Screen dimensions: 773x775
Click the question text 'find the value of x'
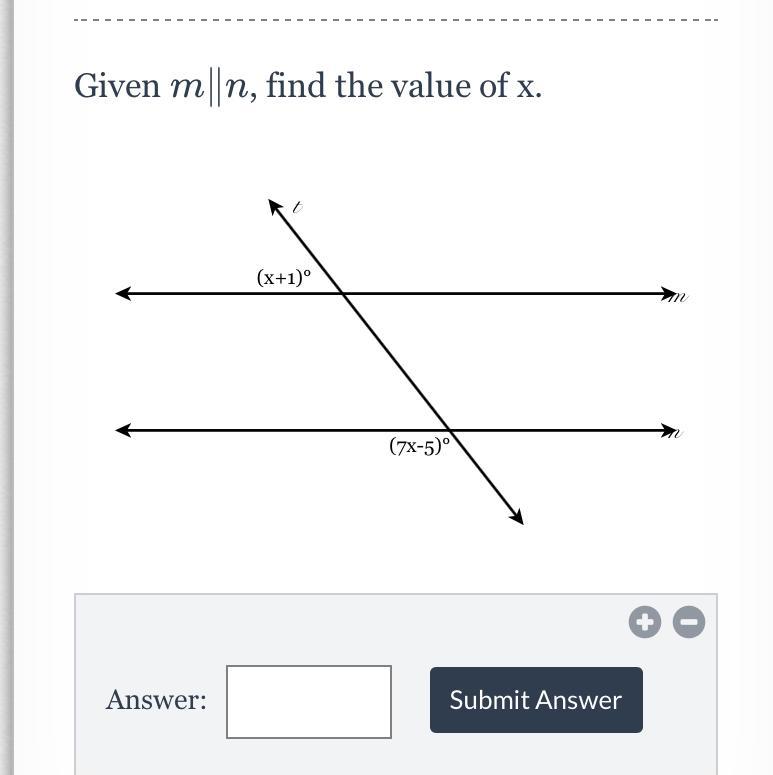(x=404, y=85)
